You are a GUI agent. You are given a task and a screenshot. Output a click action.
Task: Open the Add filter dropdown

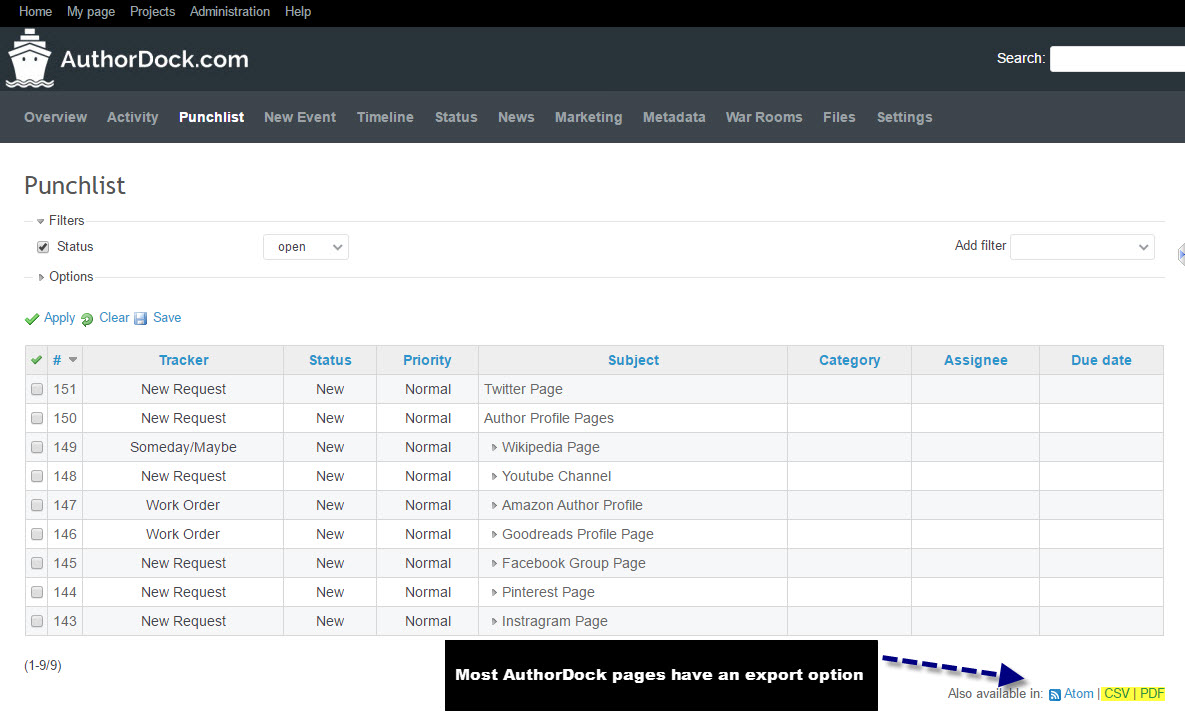click(x=1082, y=247)
